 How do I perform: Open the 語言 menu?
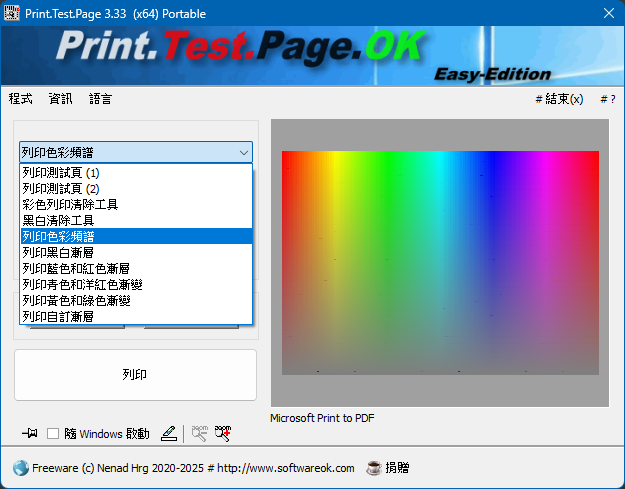click(100, 99)
